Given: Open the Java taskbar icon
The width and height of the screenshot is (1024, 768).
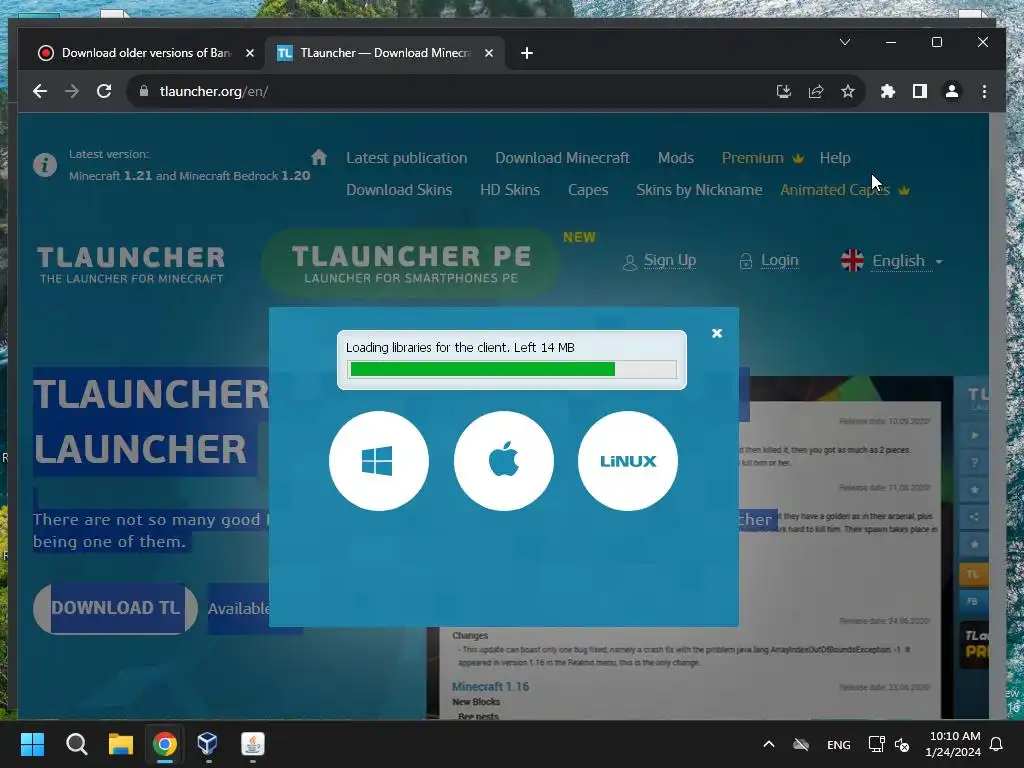Looking at the screenshot, I should 253,744.
